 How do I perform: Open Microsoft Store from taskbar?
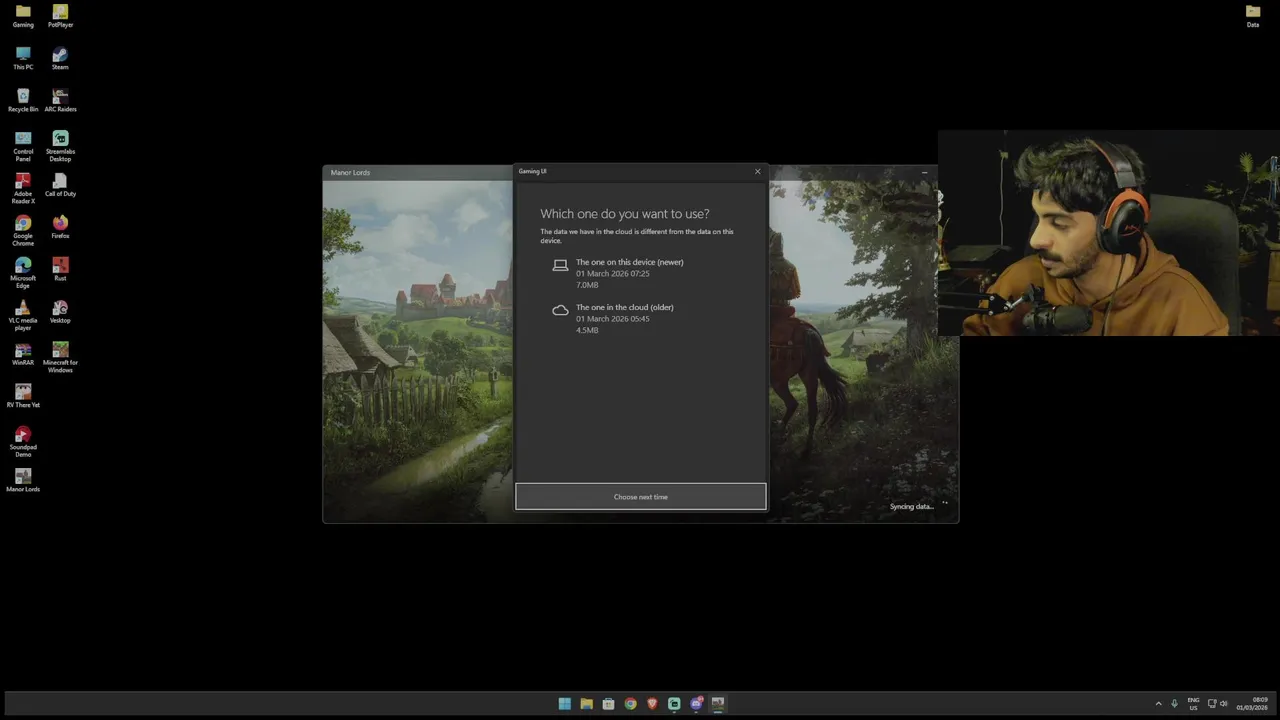(608, 704)
